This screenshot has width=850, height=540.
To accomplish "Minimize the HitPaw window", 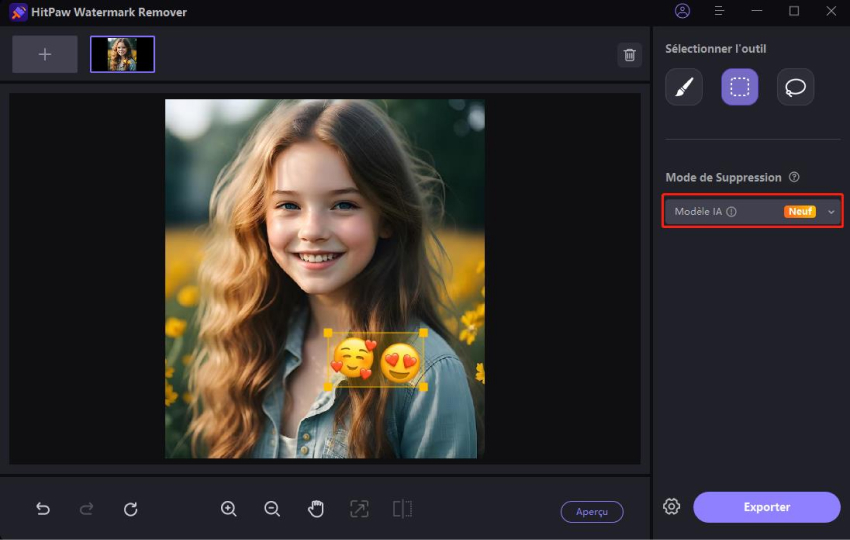I will [x=757, y=11].
